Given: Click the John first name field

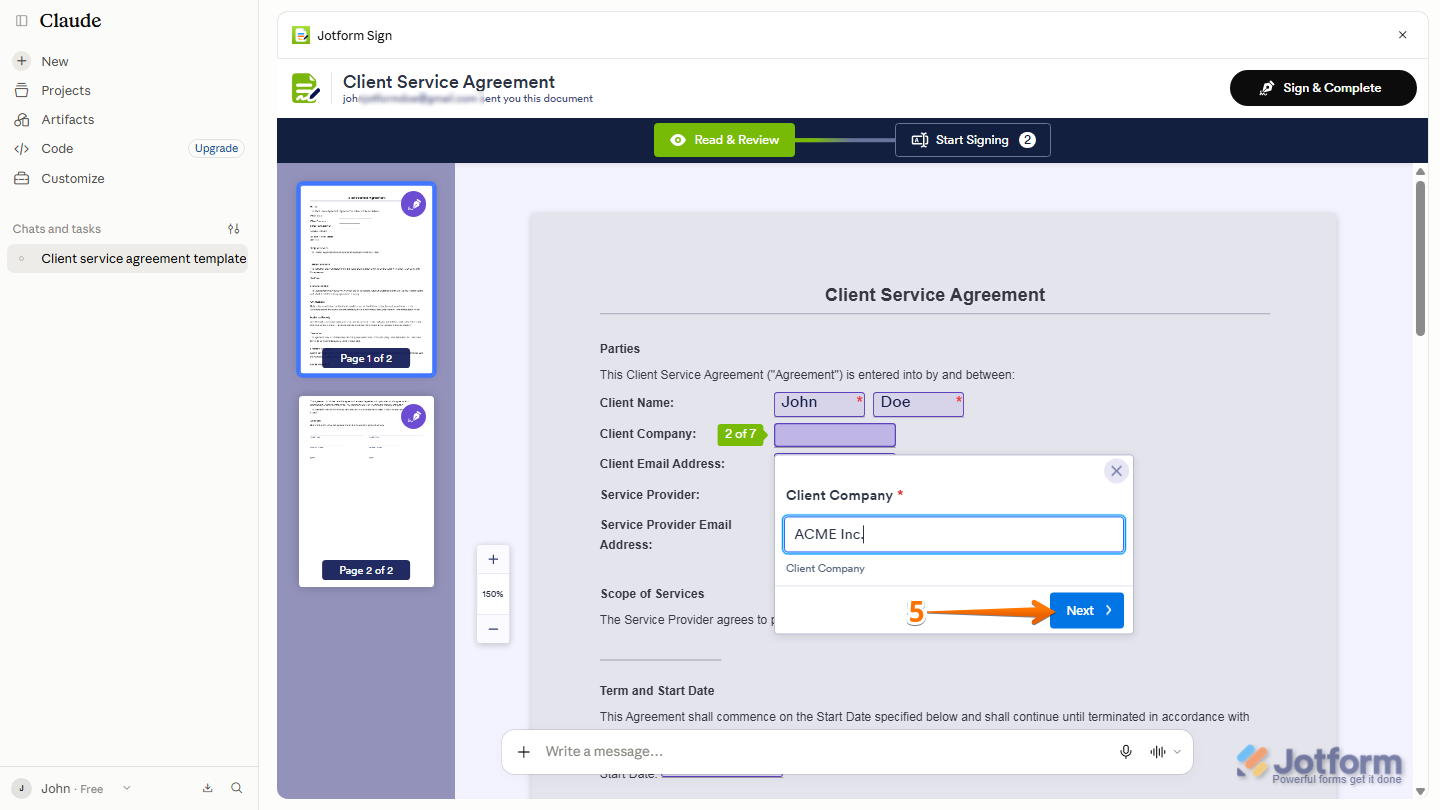Looking at the screenshot, I should (819, 403).
